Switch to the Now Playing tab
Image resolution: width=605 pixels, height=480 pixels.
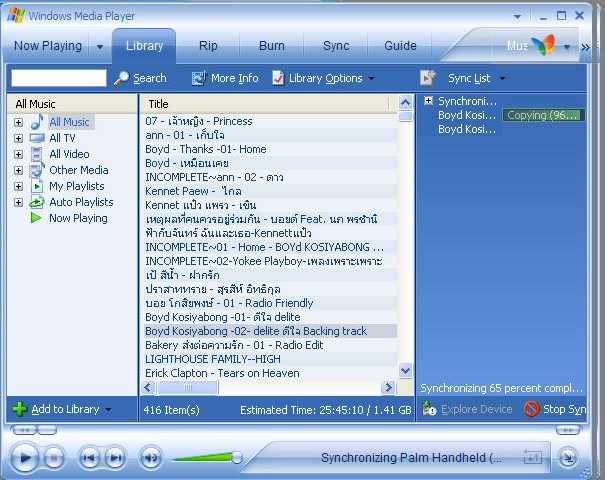pos(48,46)
